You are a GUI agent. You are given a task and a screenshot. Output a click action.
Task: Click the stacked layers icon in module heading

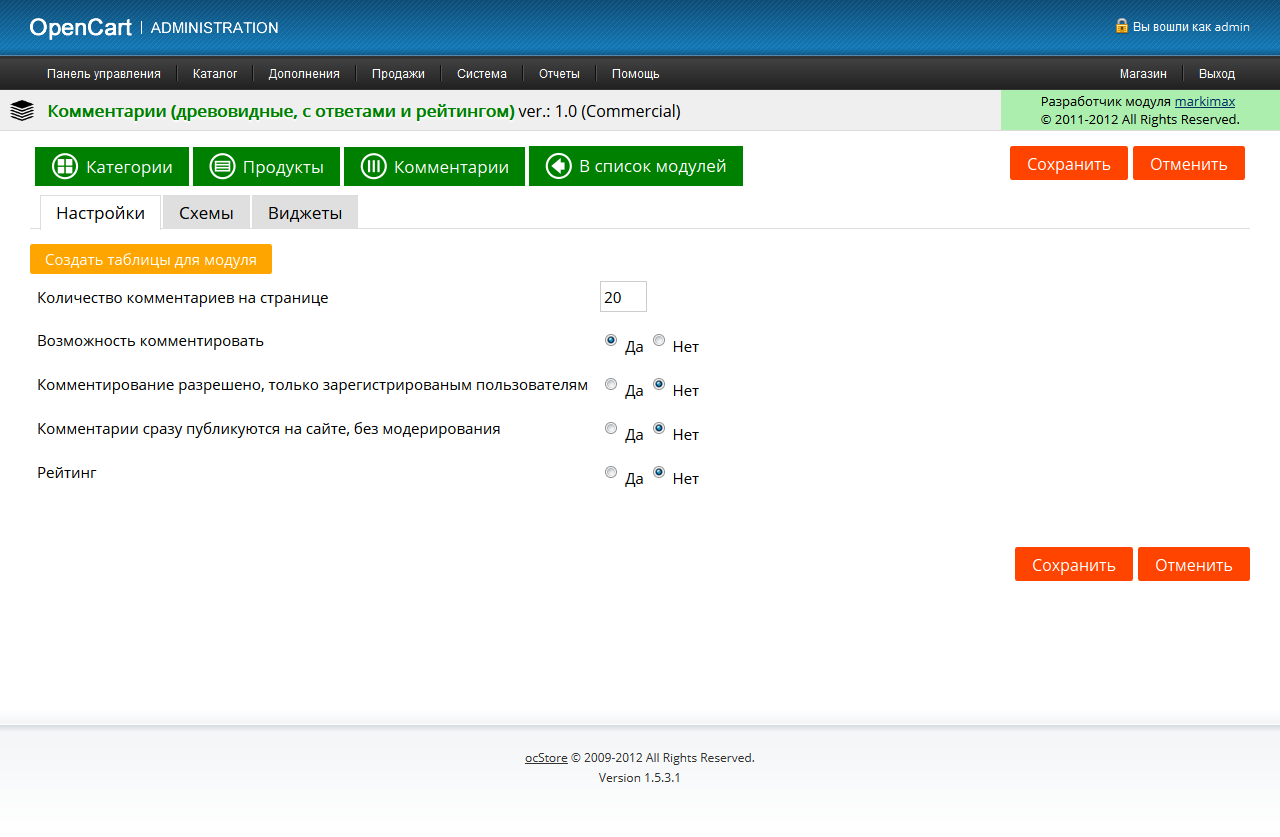coord(22,111)
